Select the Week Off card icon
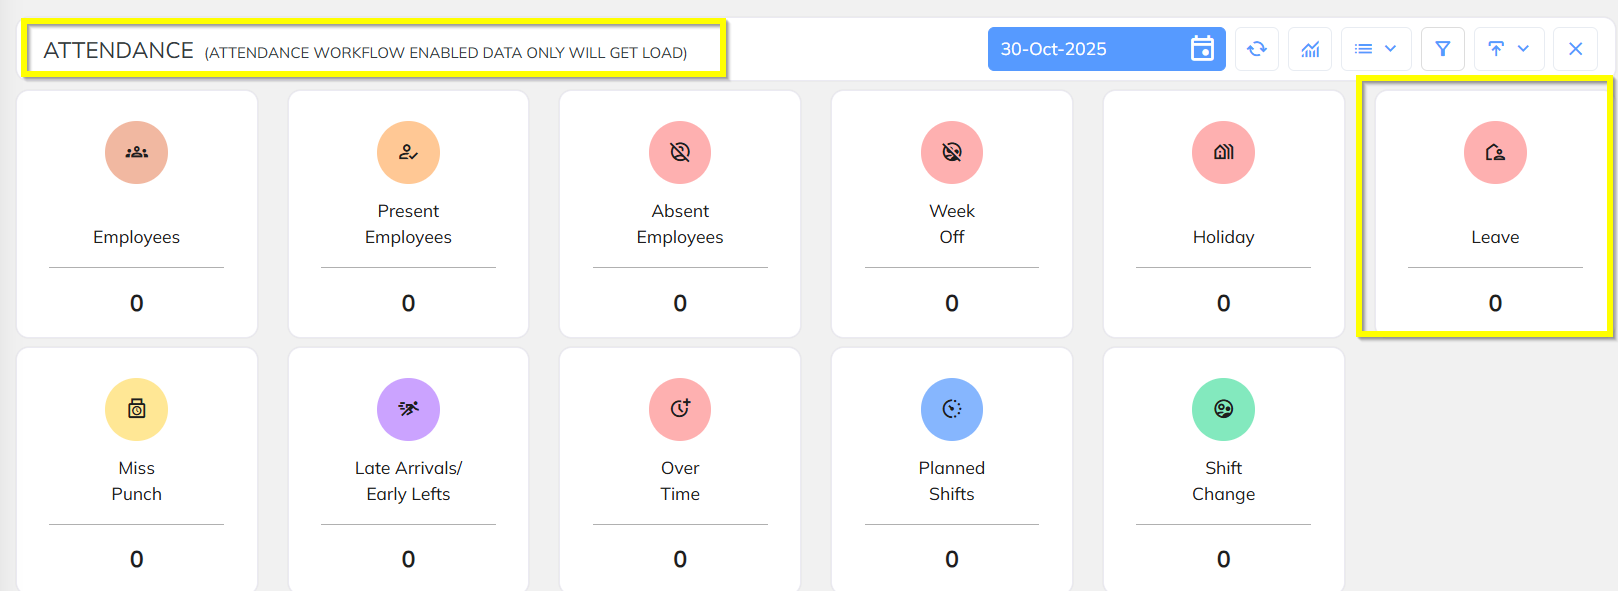The height and width of the screenshot is (591, 1618). point(952,153)
